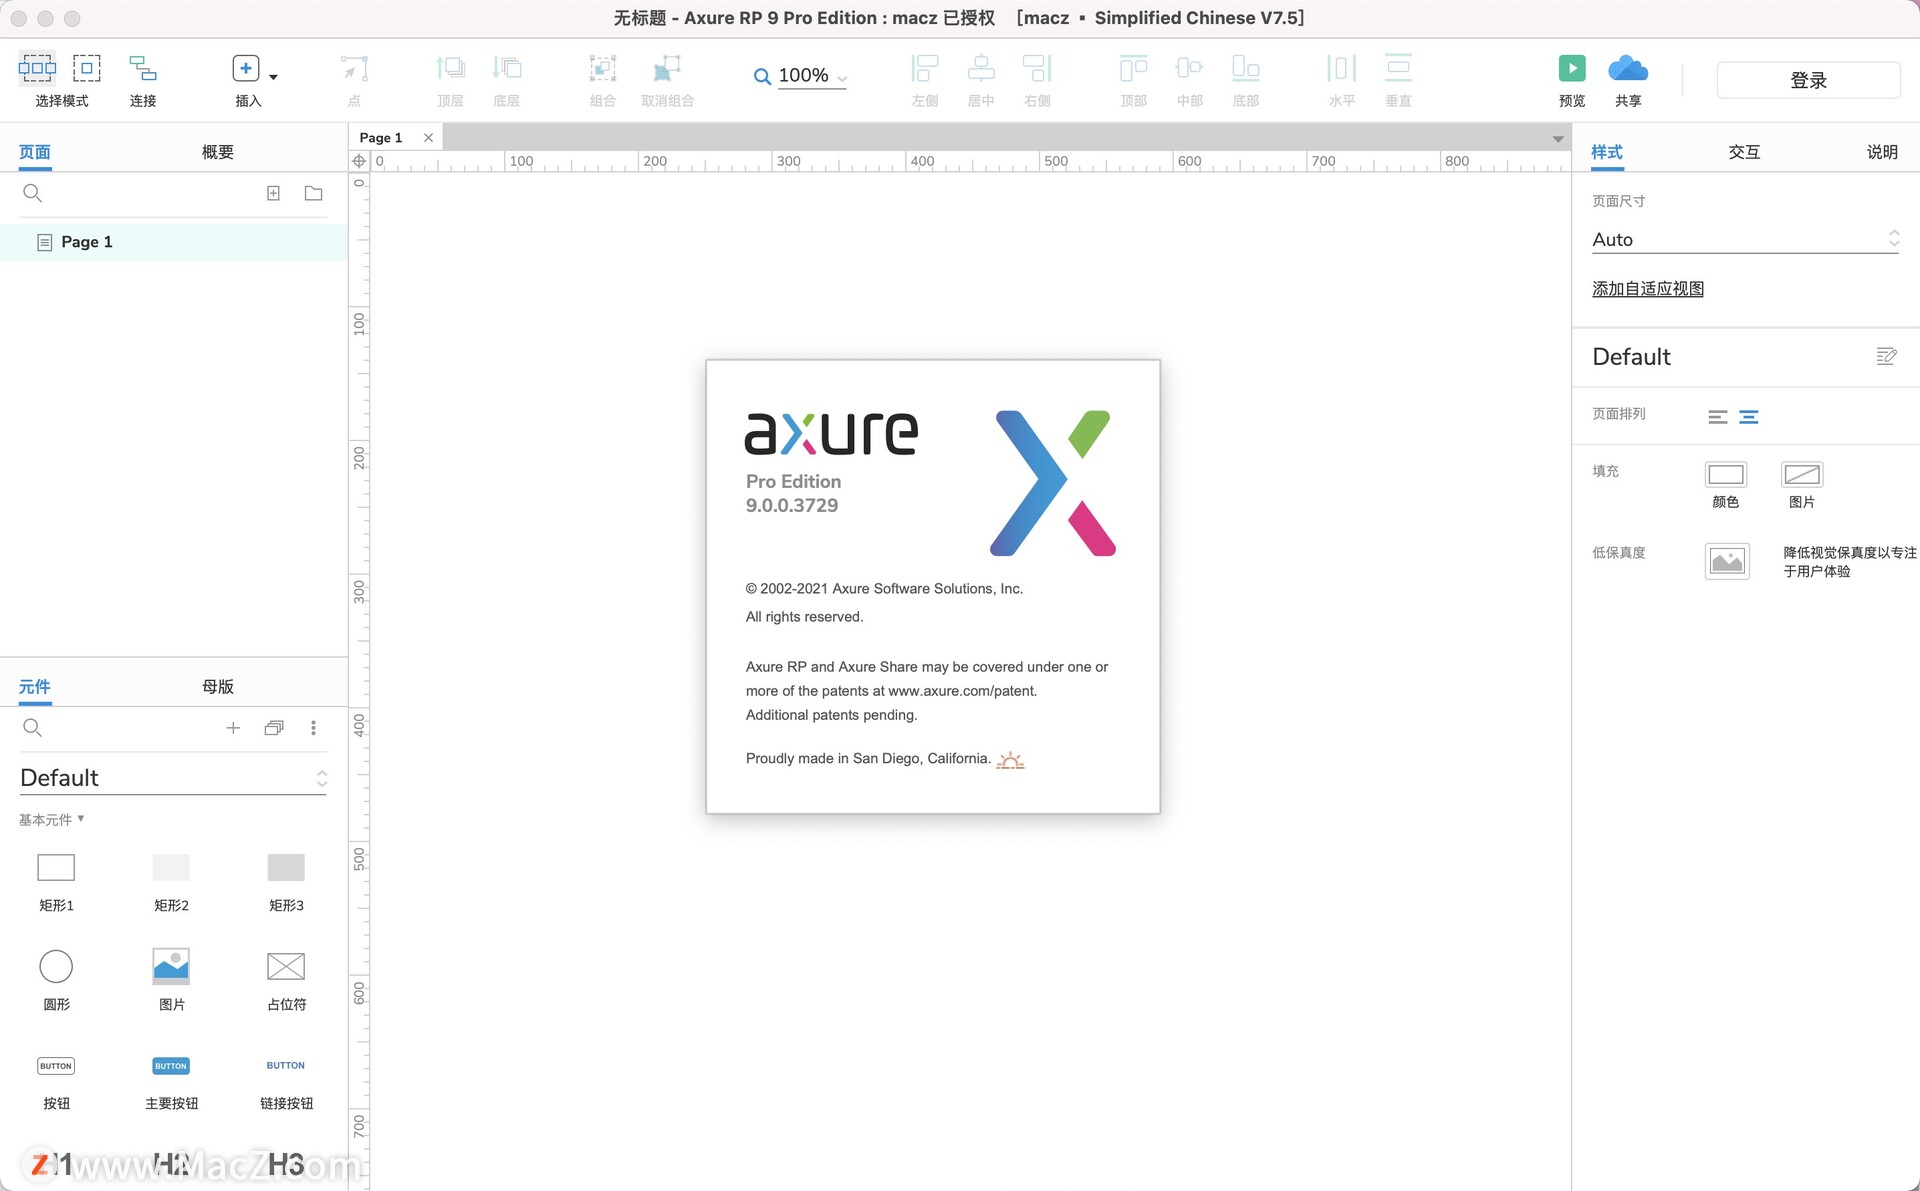The image size is (1920, 1191).
Task: Click the 点 point tool icon
Action: [354, 68]
